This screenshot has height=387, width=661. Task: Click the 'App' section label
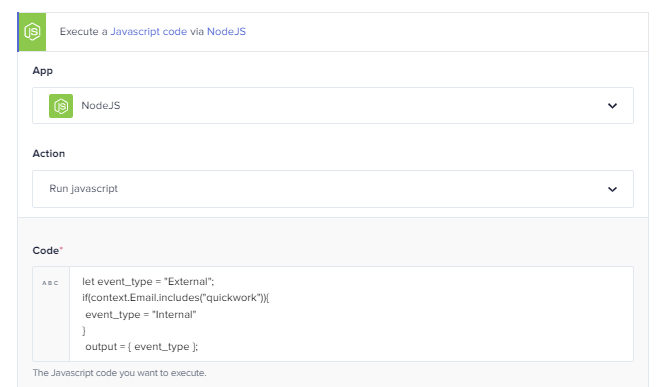click(x=43, y=71)
